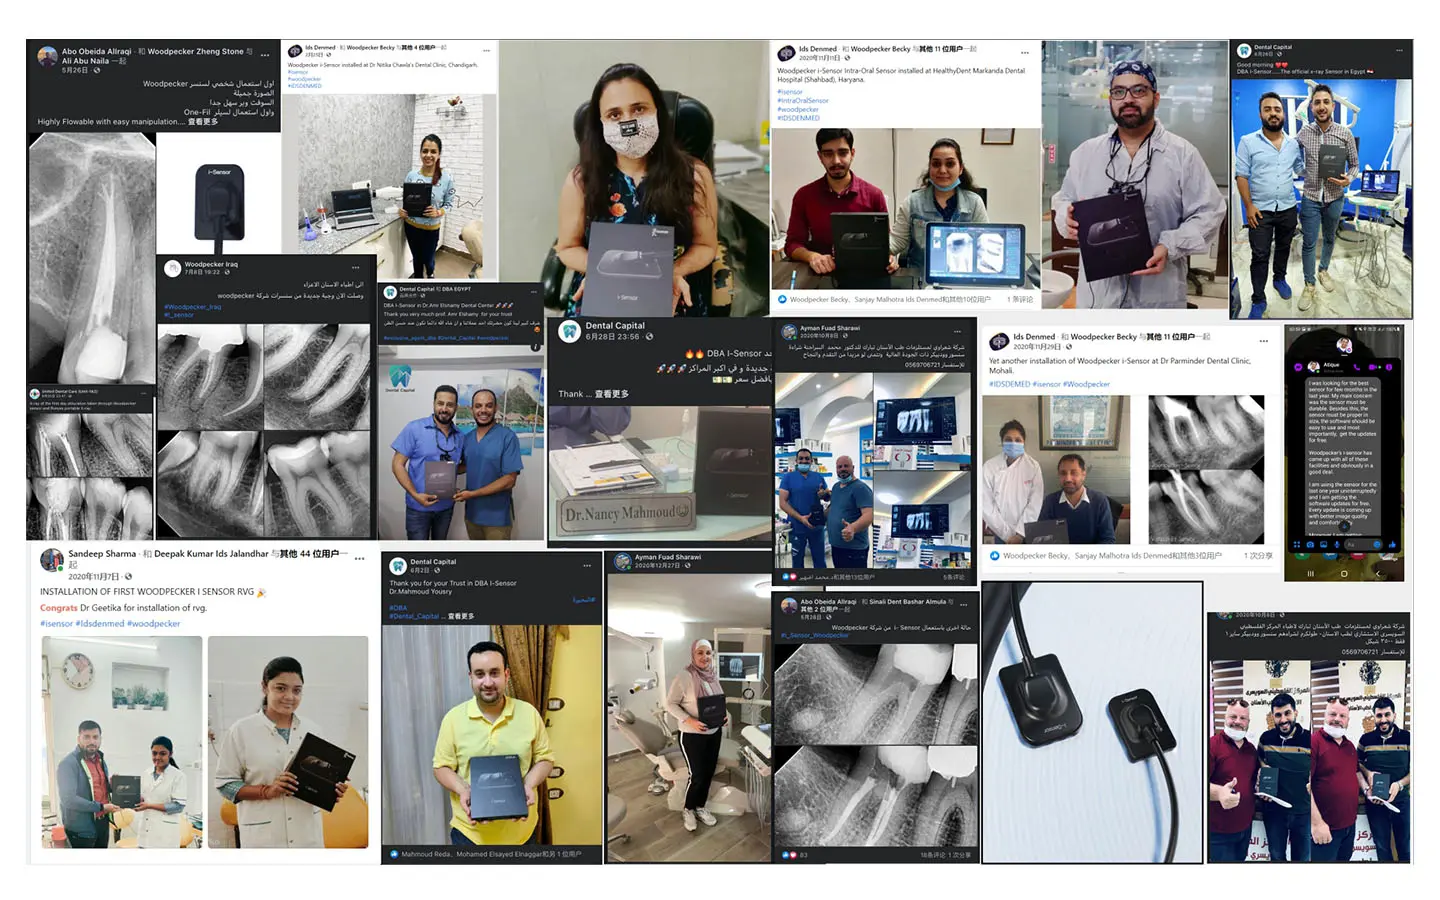Image resolution: width=1440 pixels, height=900 pixels.
Task: Follow the #Idsdenmed hashtag in the Sandeep Sharma post
Action: tap(100, 624)
